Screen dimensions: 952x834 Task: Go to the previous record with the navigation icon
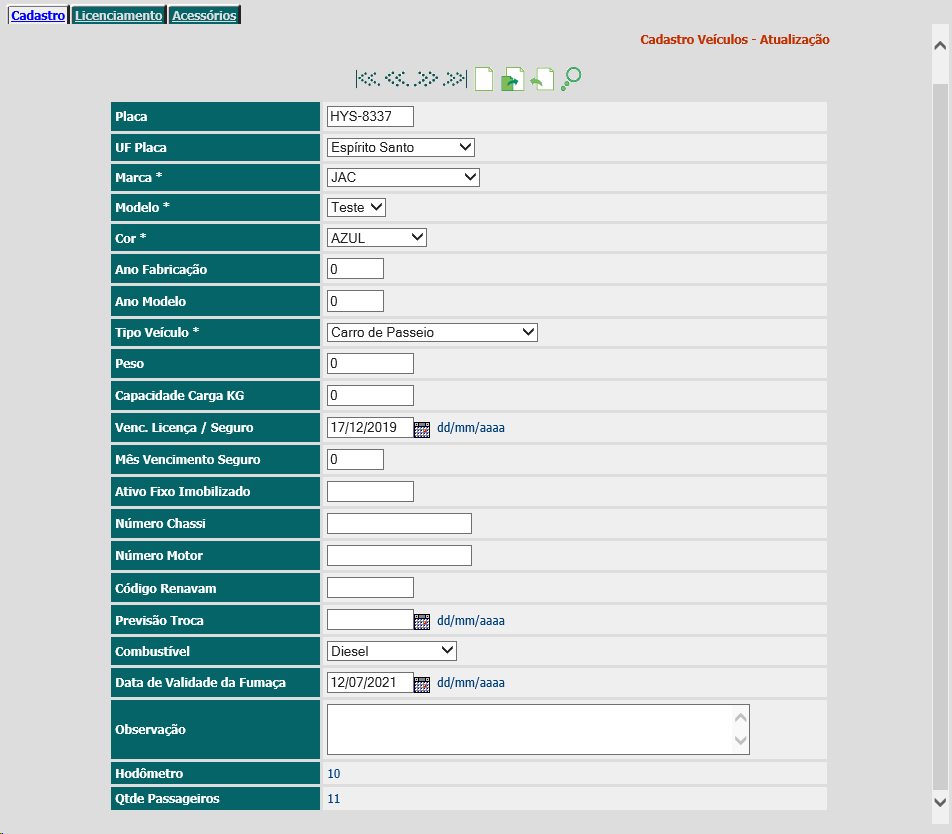point(398,79)
